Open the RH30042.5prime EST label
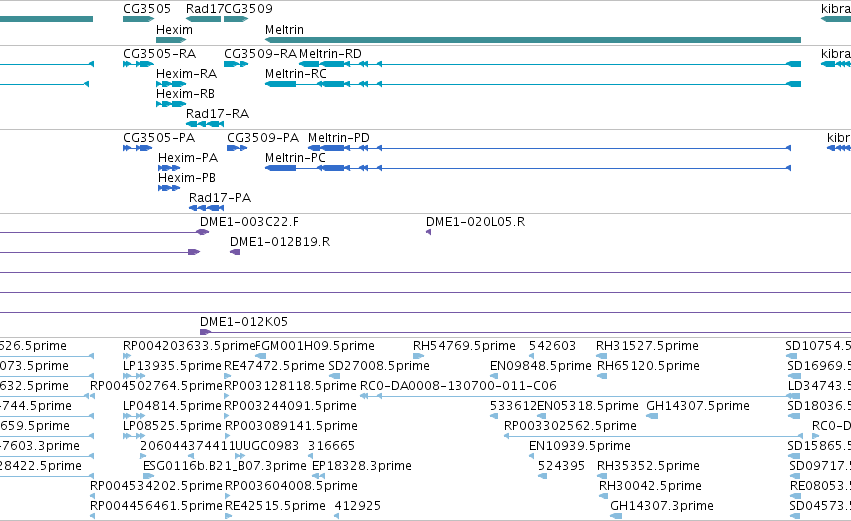851x521 pixels. click(650, 487)
